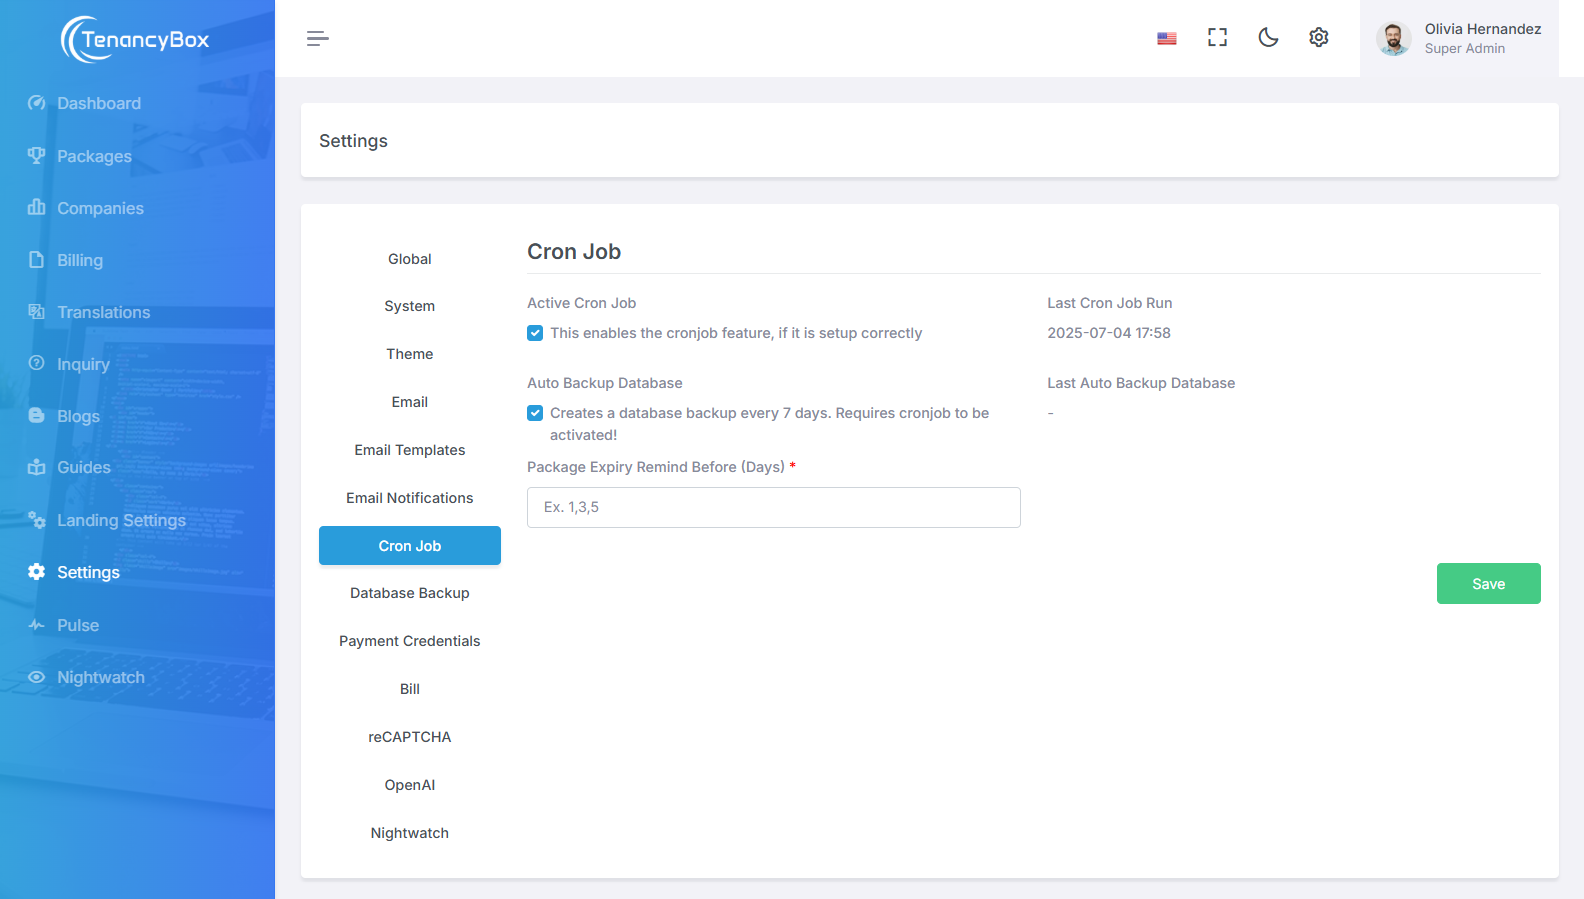Switch to dark mode

coord(1268,37)
